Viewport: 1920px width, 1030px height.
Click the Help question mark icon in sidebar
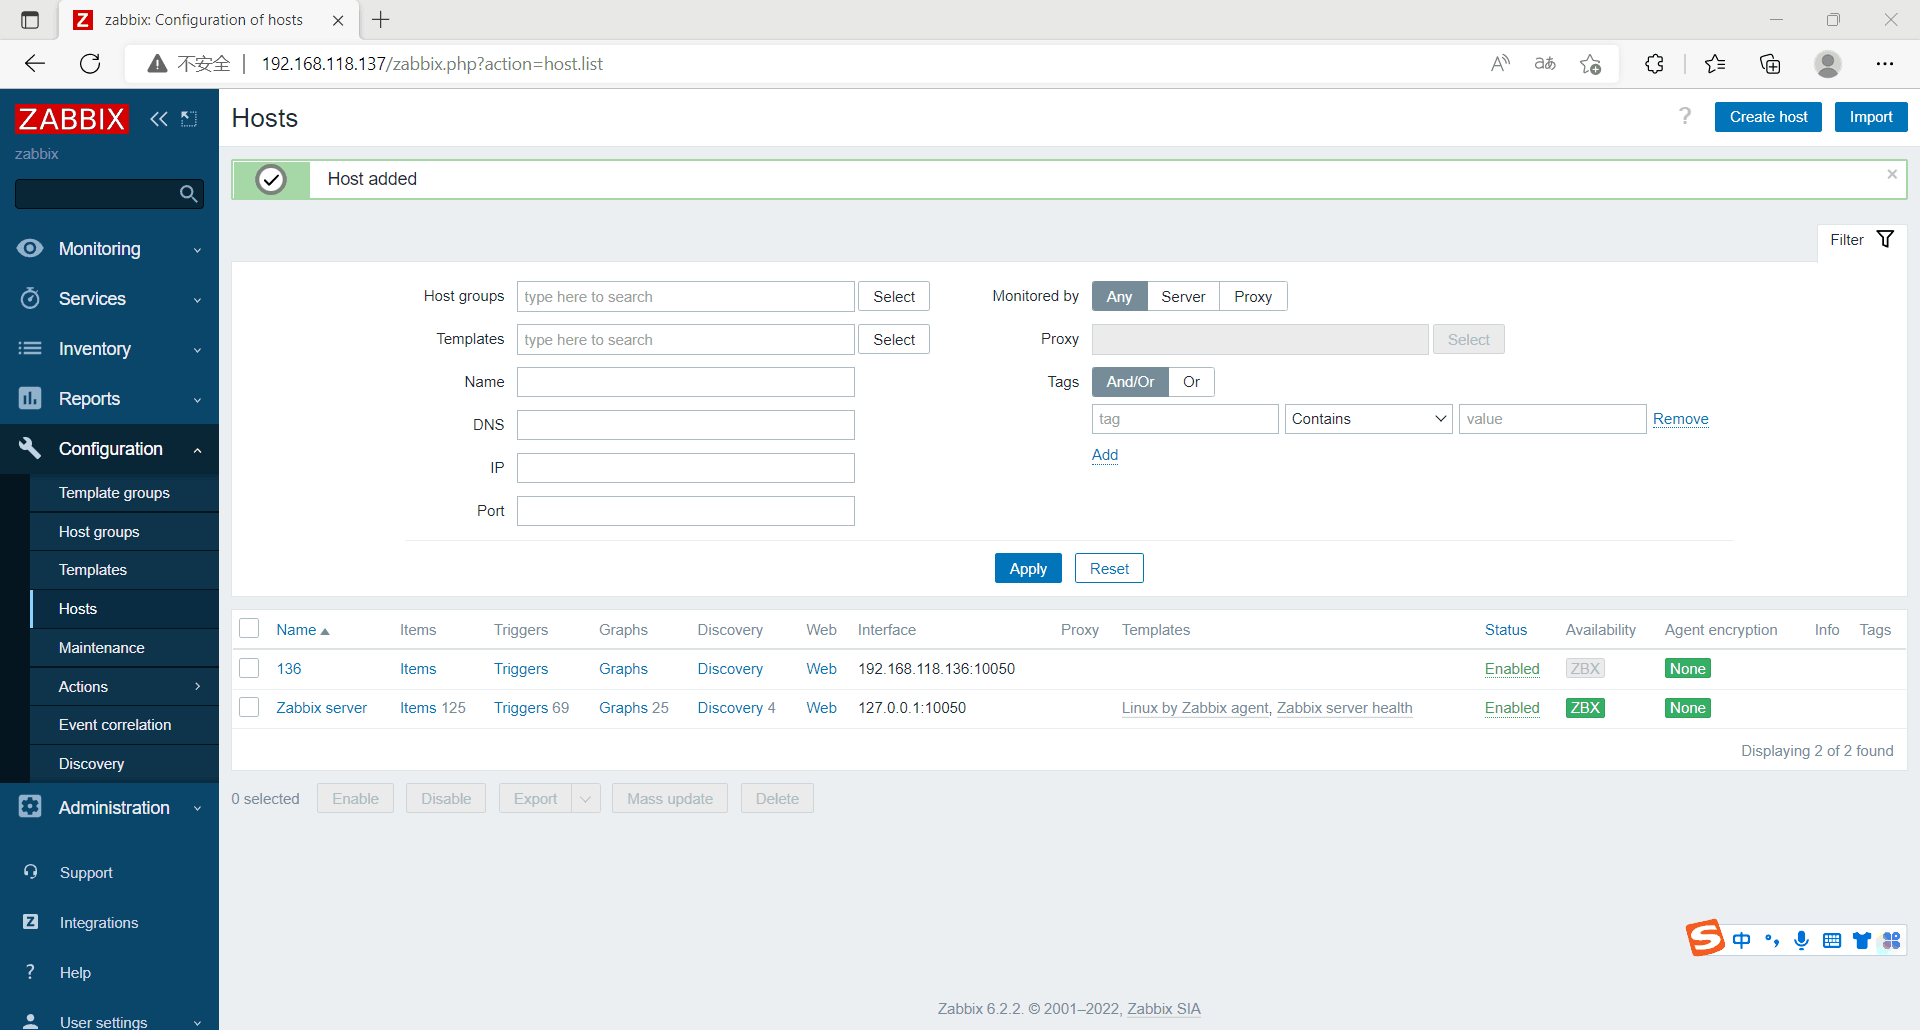[30, 972]
